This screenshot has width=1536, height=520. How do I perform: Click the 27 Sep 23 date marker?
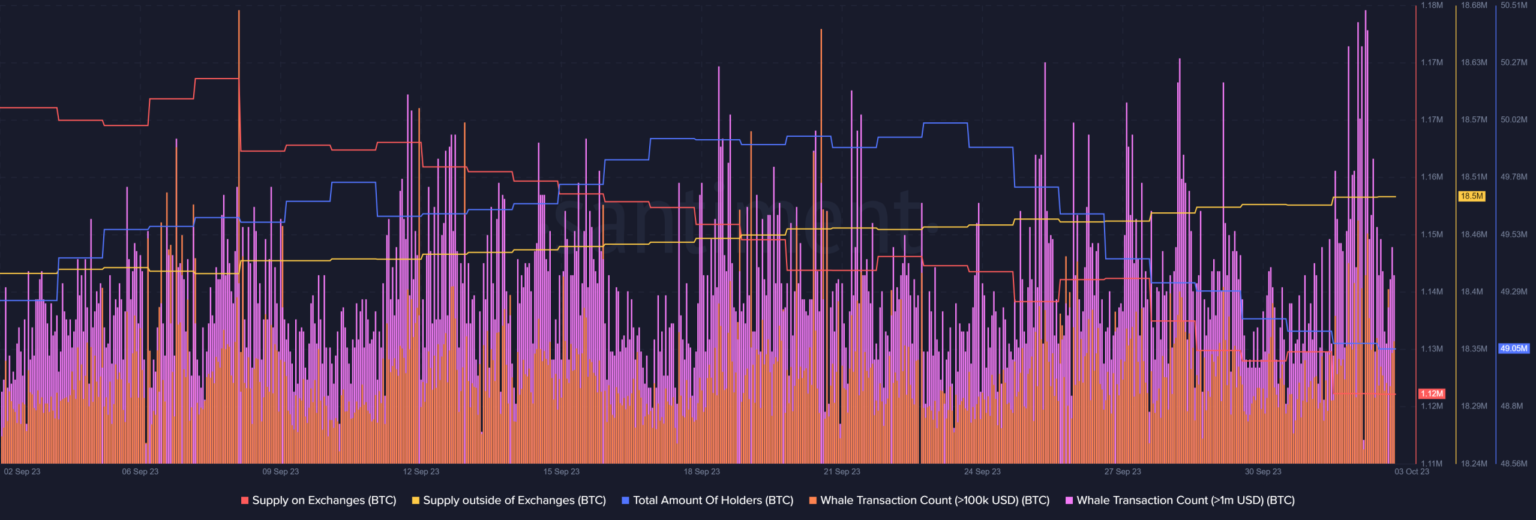[x=1122, y=470]
